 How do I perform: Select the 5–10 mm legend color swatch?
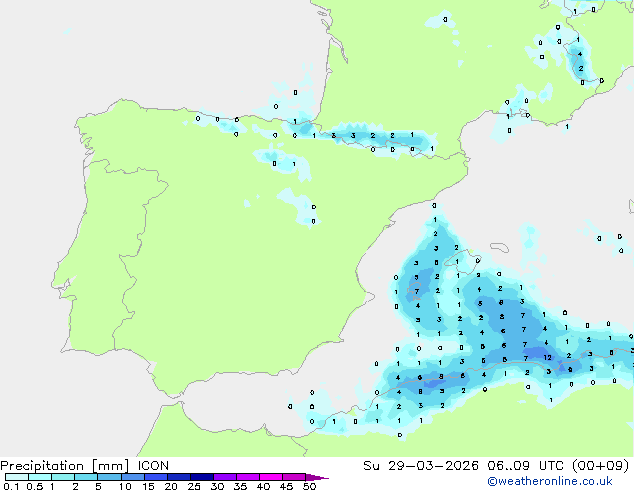click(109, 477)
